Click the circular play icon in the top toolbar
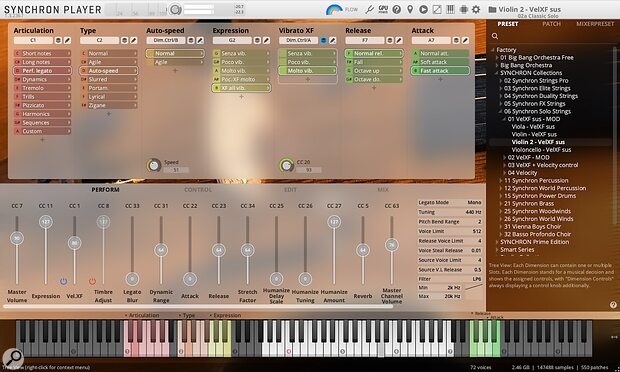This screenshot has height=372, width=620. click(423, 9)
